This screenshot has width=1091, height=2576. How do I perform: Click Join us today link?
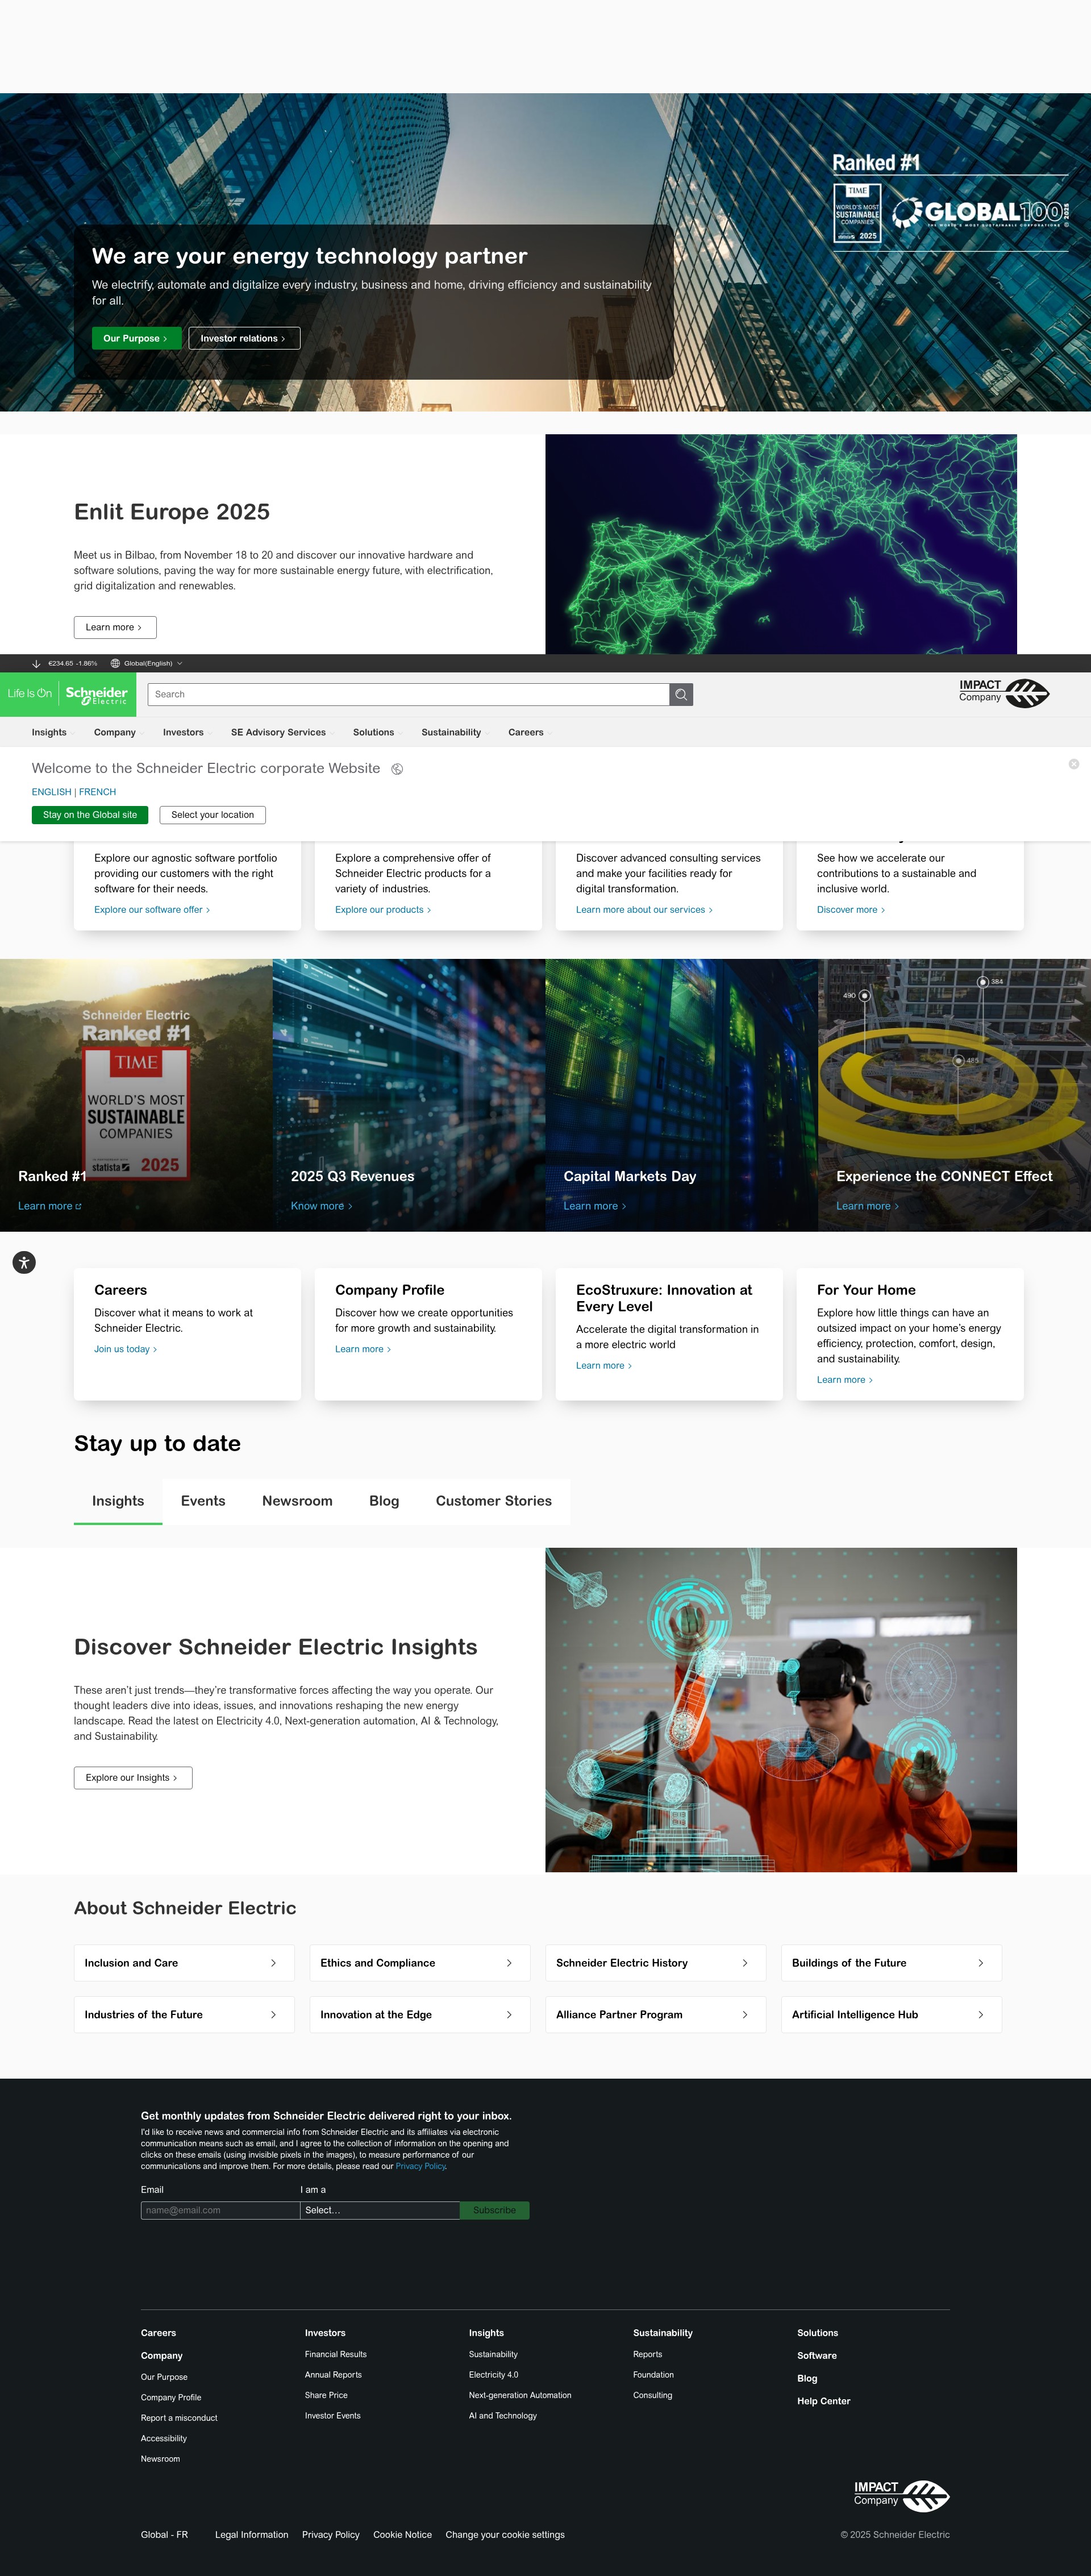point(125,1349)
